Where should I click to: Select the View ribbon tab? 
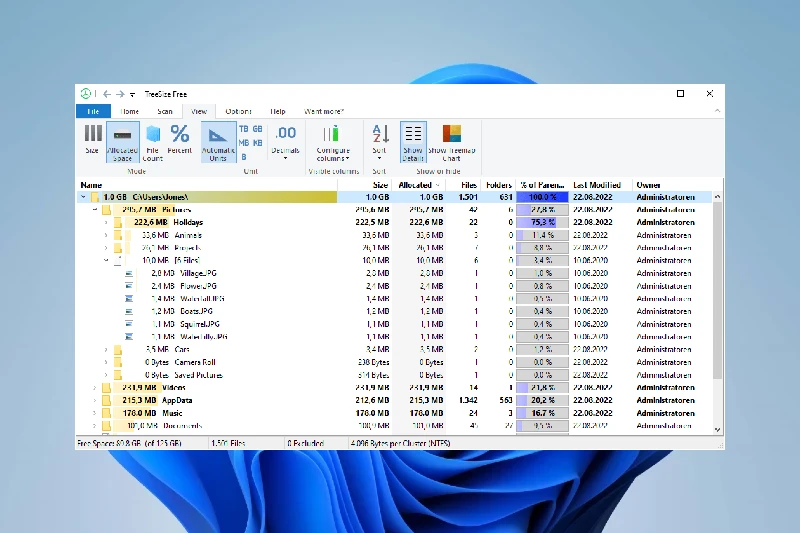199,111
